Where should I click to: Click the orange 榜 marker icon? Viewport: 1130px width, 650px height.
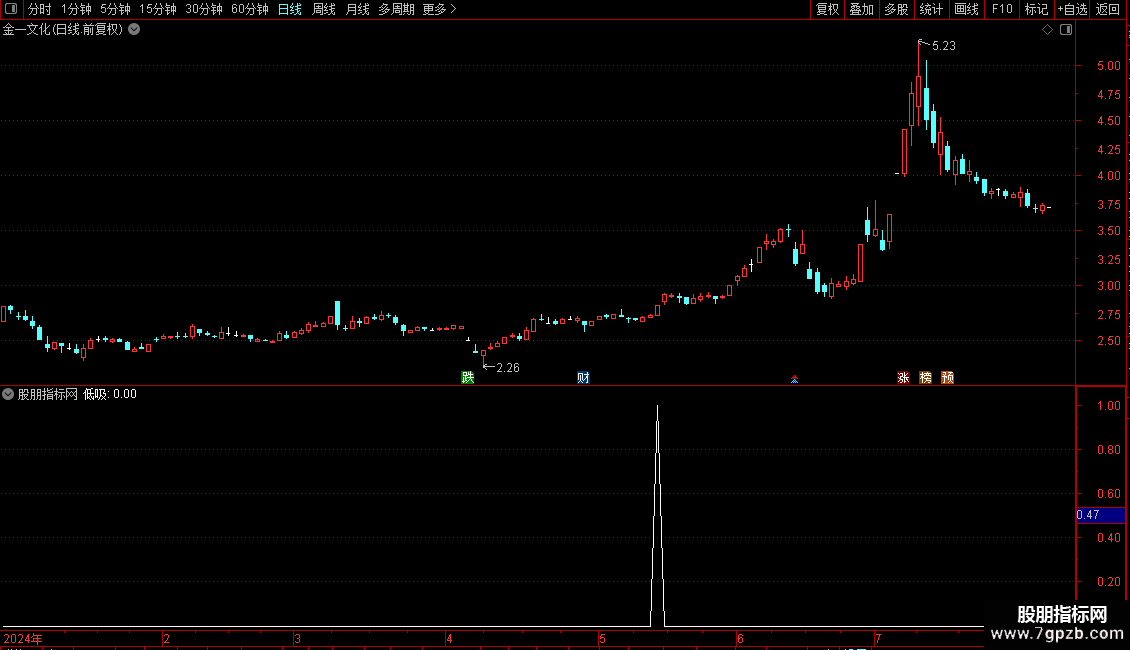coord(925,378)
